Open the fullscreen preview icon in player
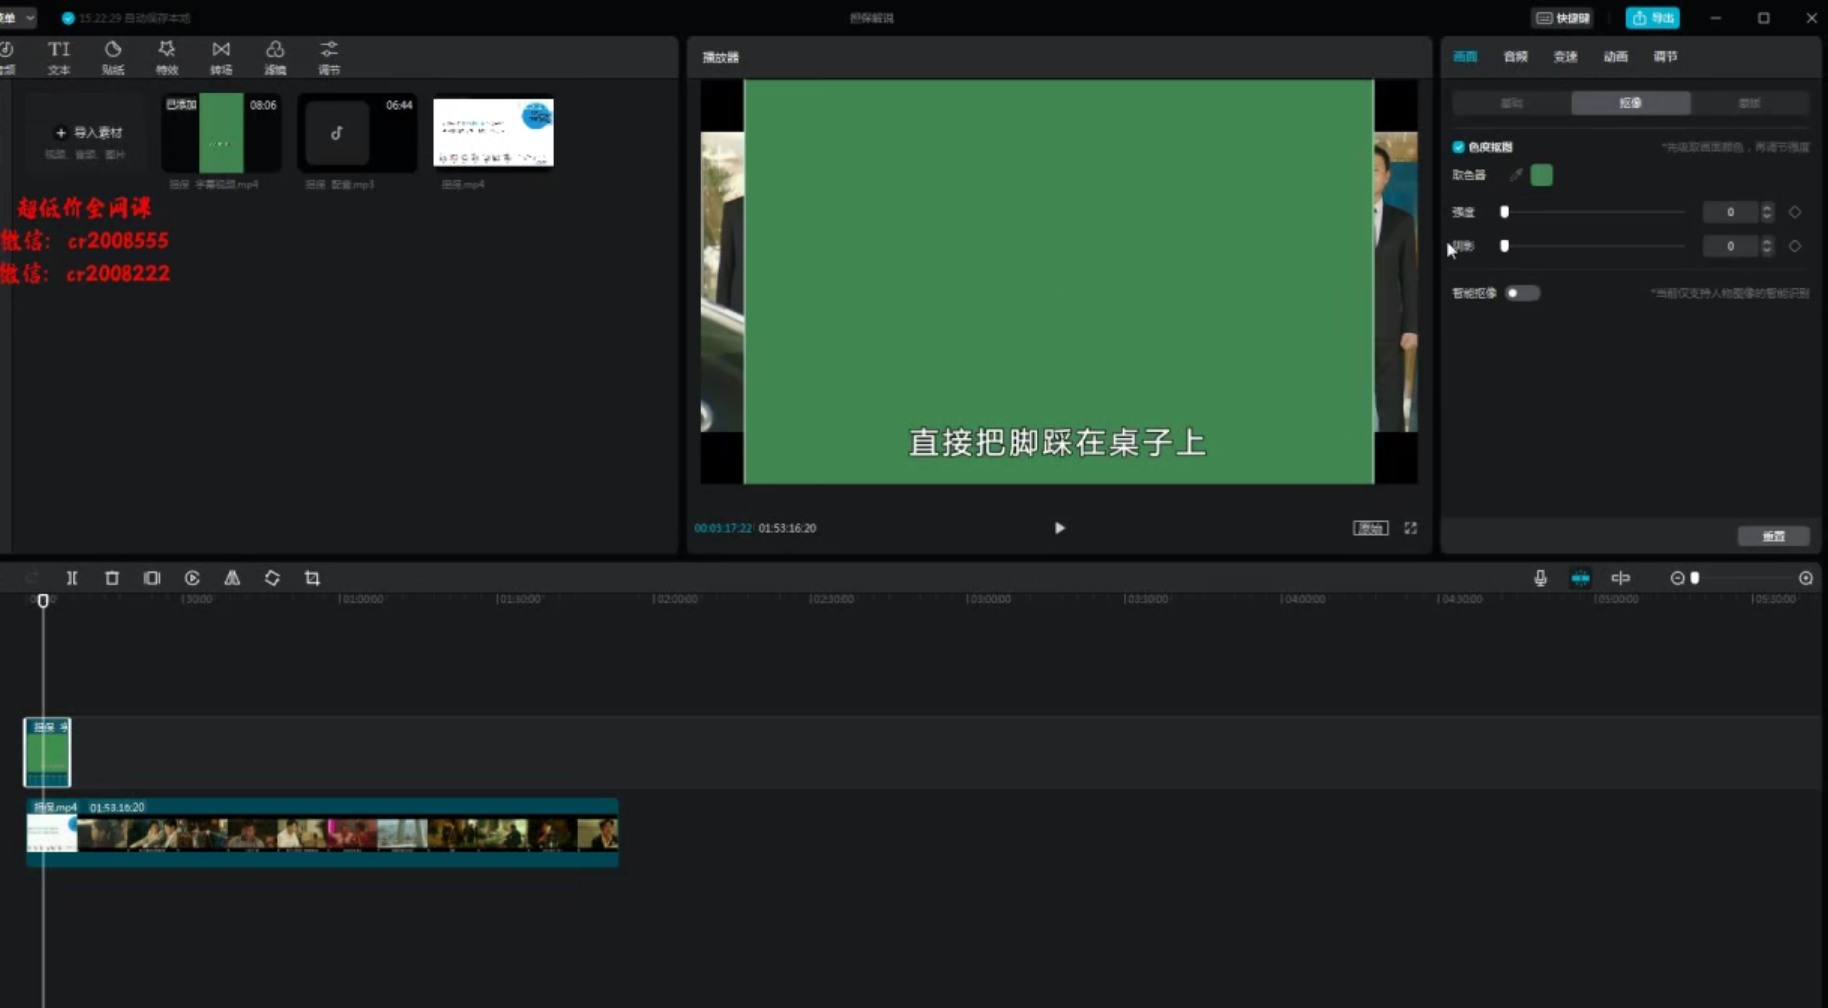 coord(1410,528)
